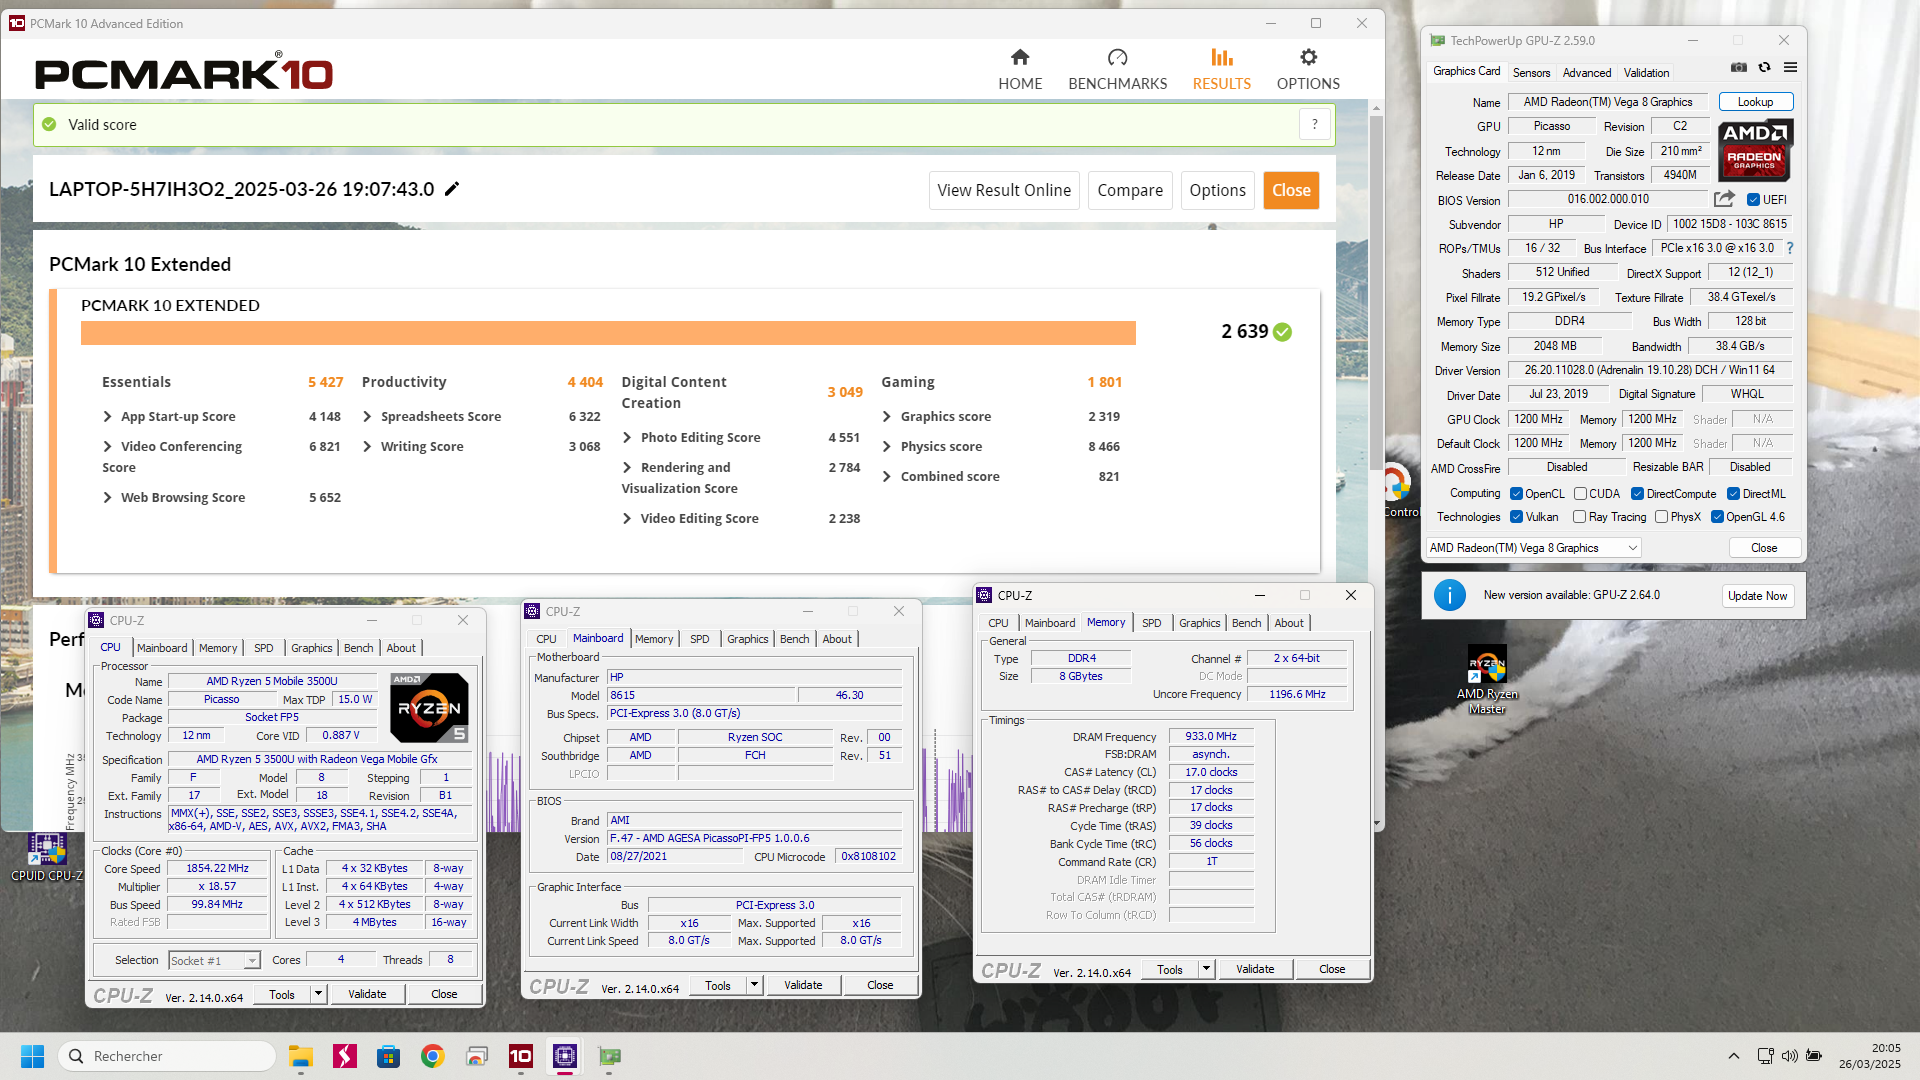The width and height of the screenshot is (1920, 1080).
Task: Click Update Now for GPU-Z
Action: point(1758,596)
